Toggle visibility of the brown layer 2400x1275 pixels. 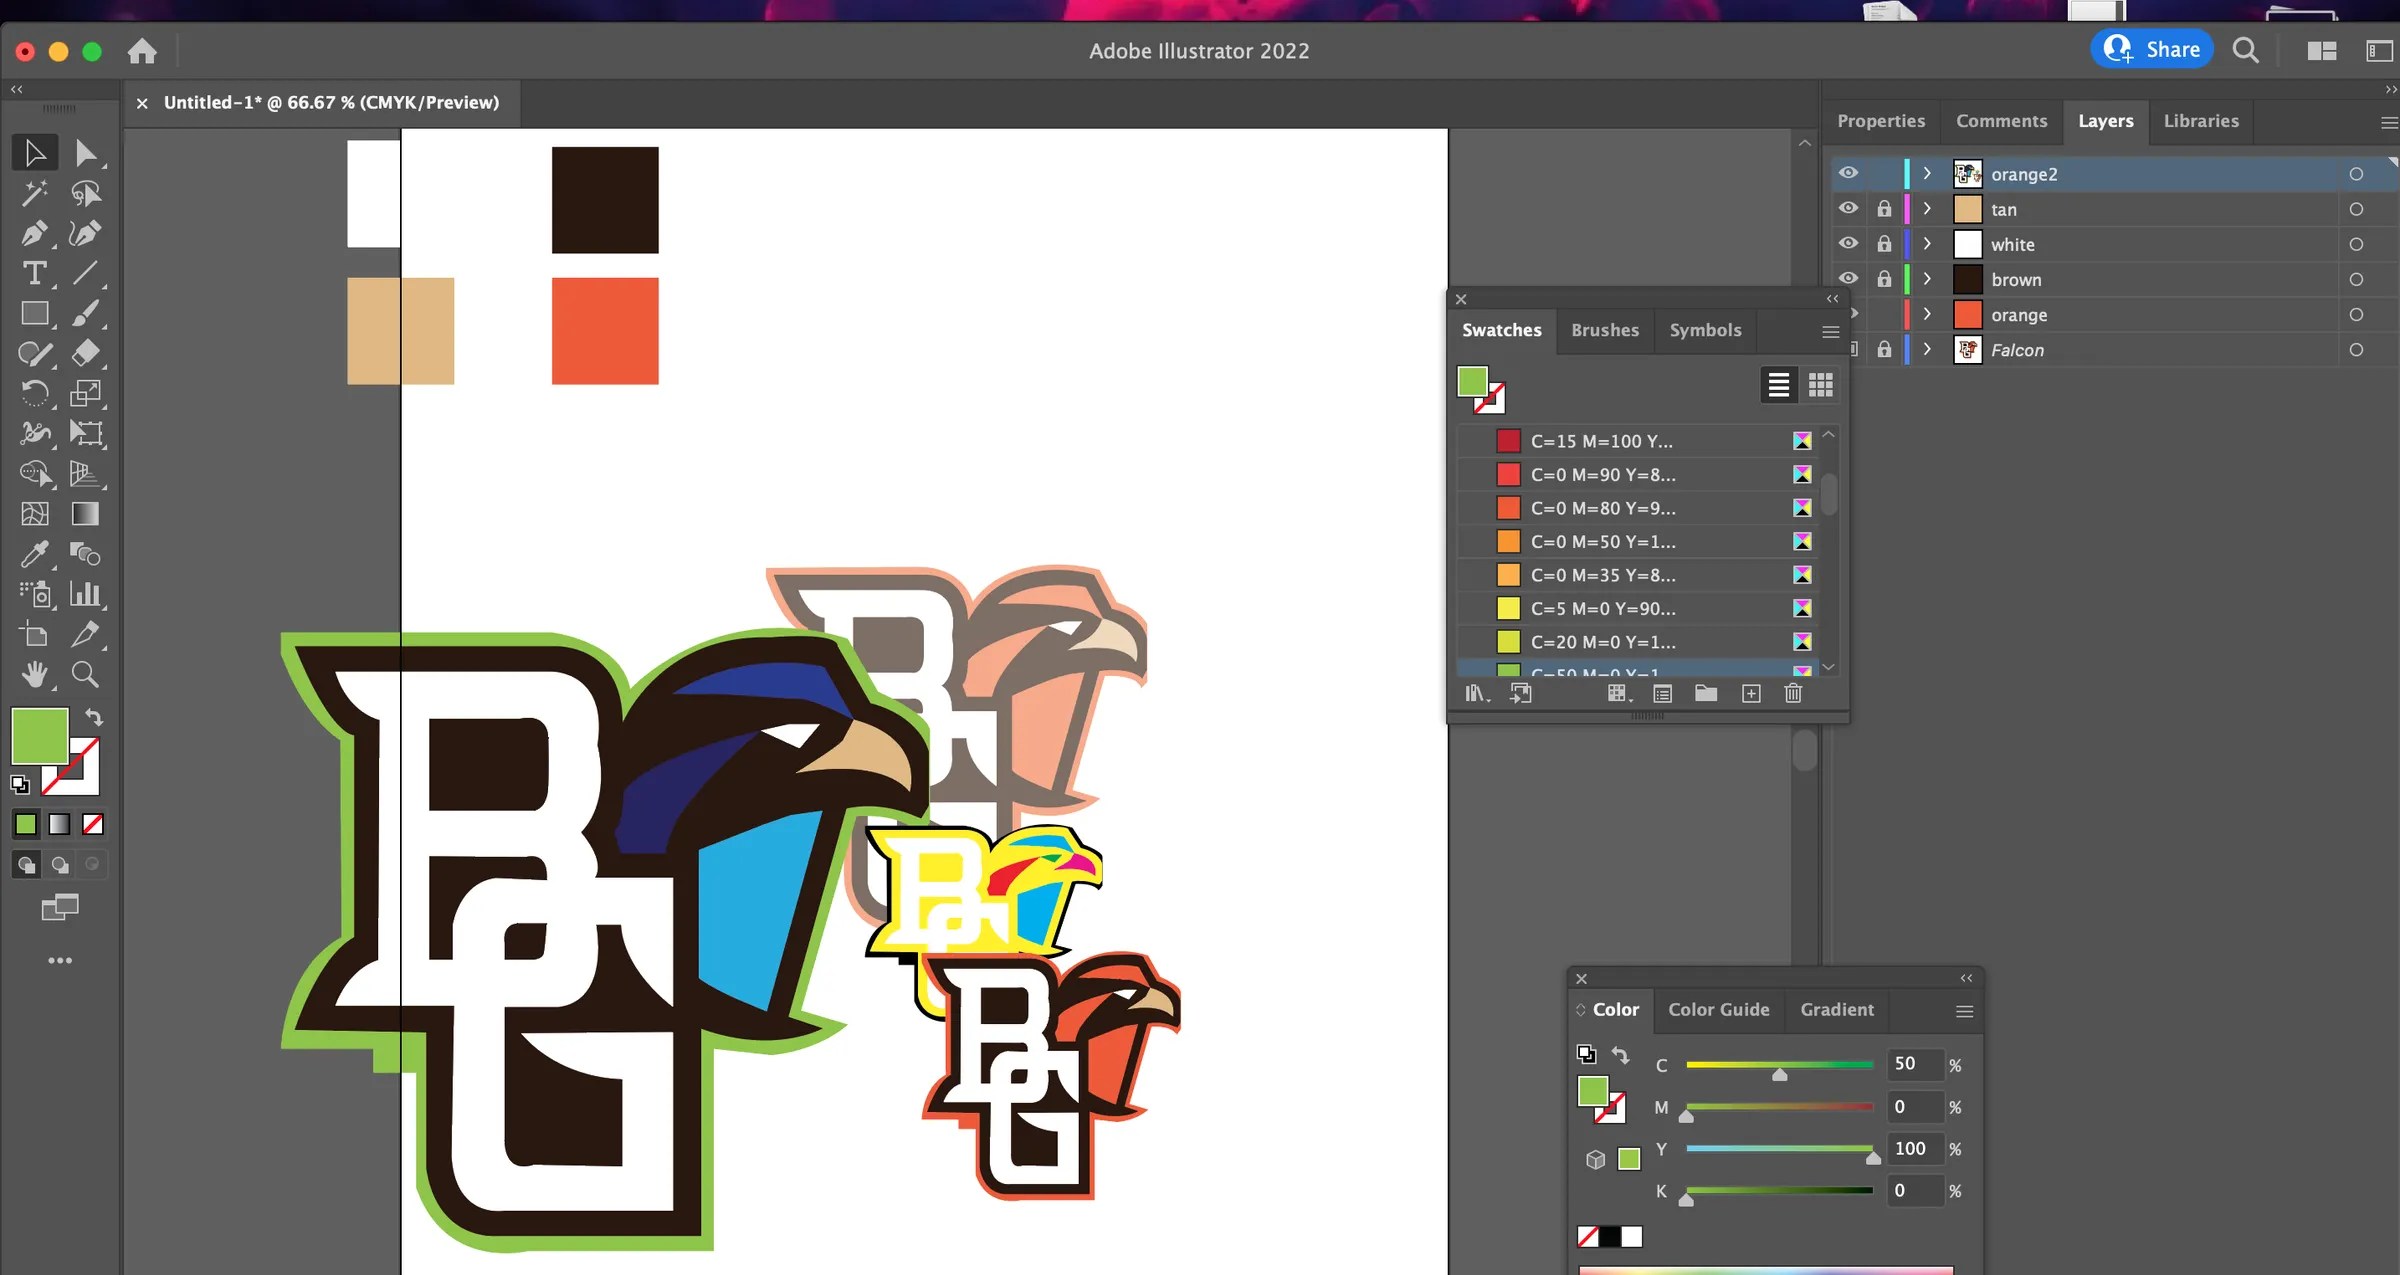point(1848,278)
